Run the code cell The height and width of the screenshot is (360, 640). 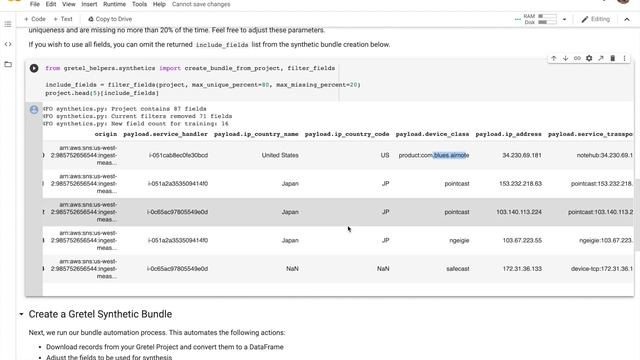[34, 68]
